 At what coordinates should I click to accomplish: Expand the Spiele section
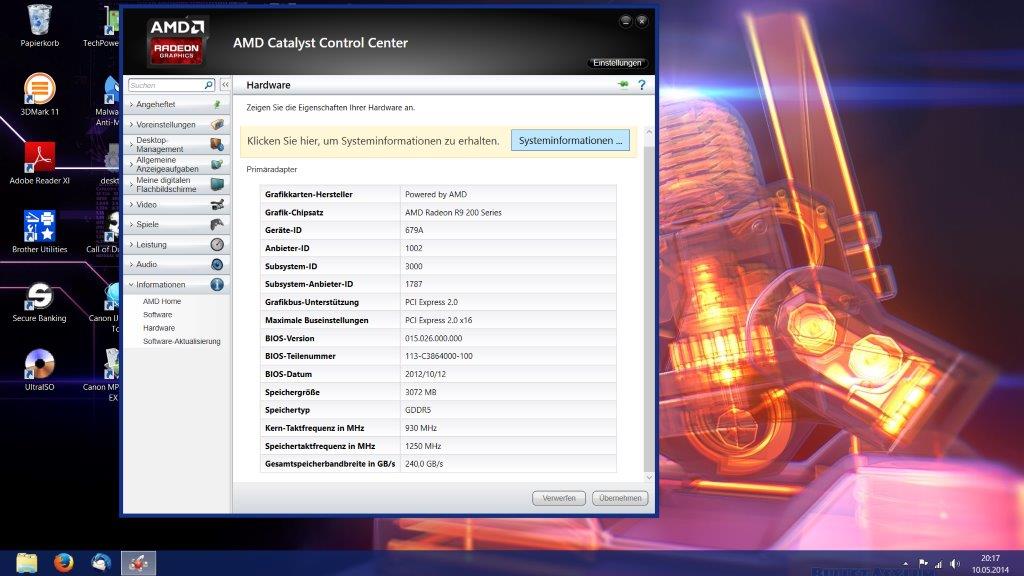click(131, 225)
